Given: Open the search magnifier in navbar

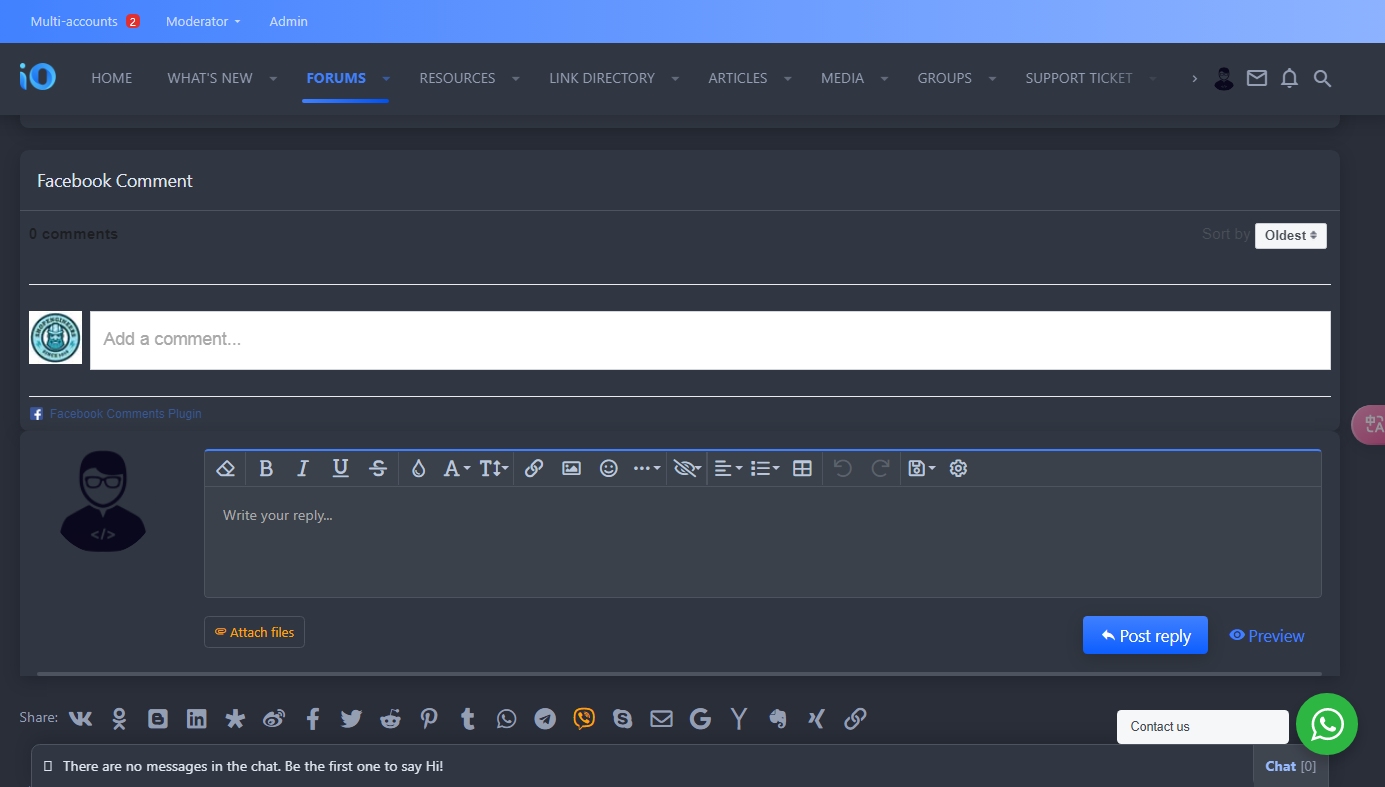Looking at the screenshot, I should tap(1322, 78).
